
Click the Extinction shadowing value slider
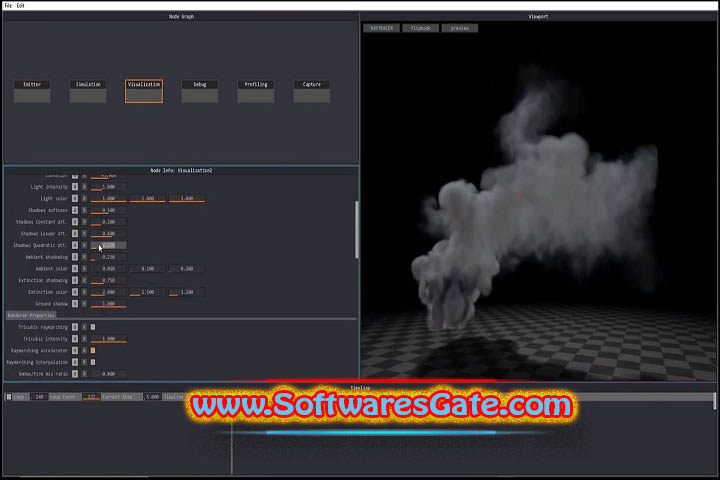click(x=108, y=280)
